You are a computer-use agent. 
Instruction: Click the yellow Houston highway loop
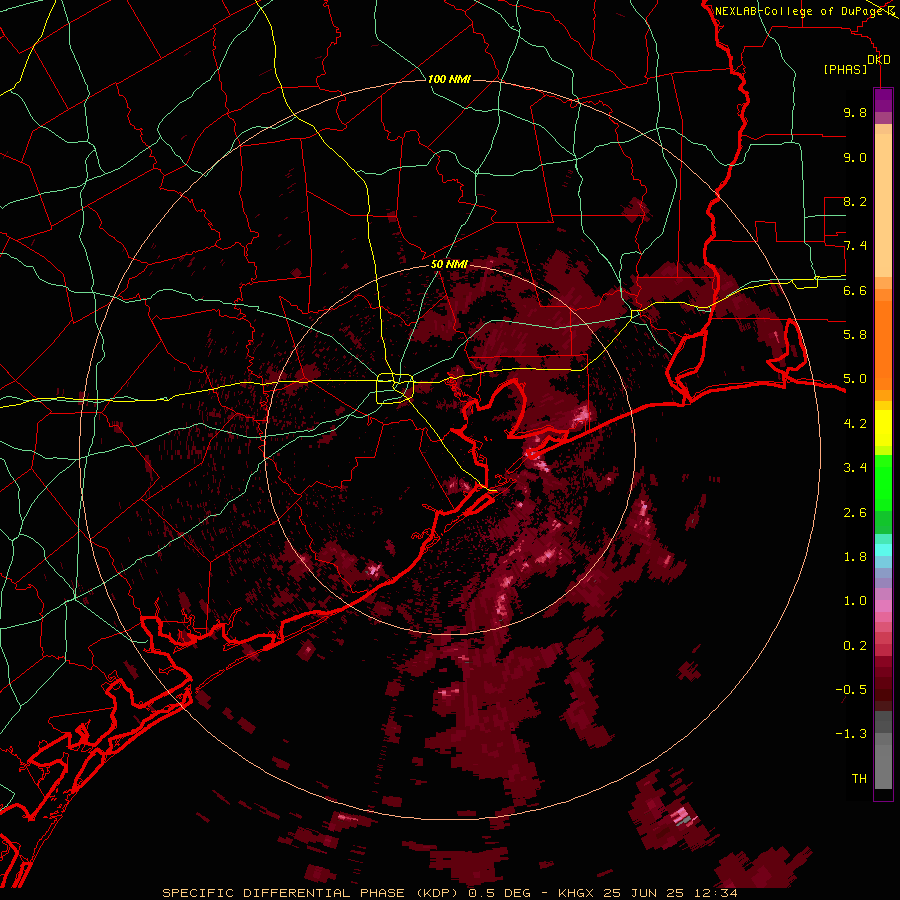[395, 388]
